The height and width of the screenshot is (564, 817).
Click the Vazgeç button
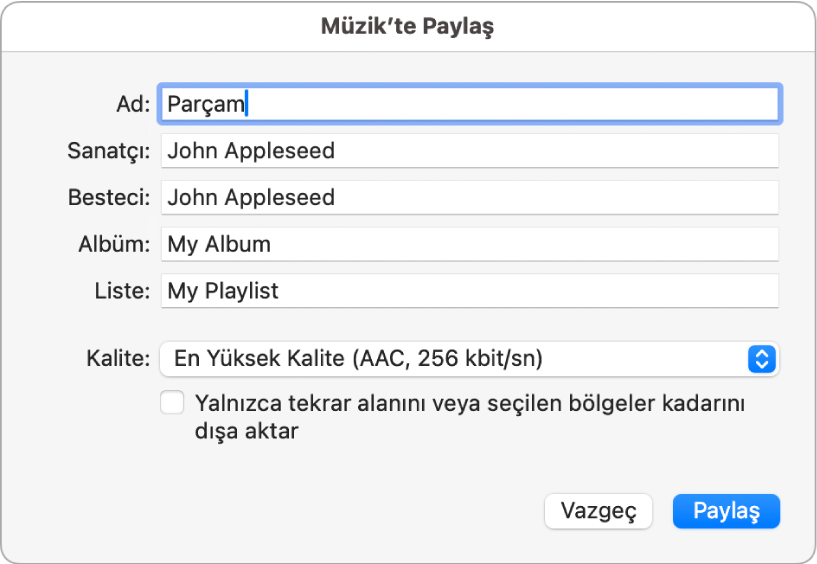tap(598, 511)
